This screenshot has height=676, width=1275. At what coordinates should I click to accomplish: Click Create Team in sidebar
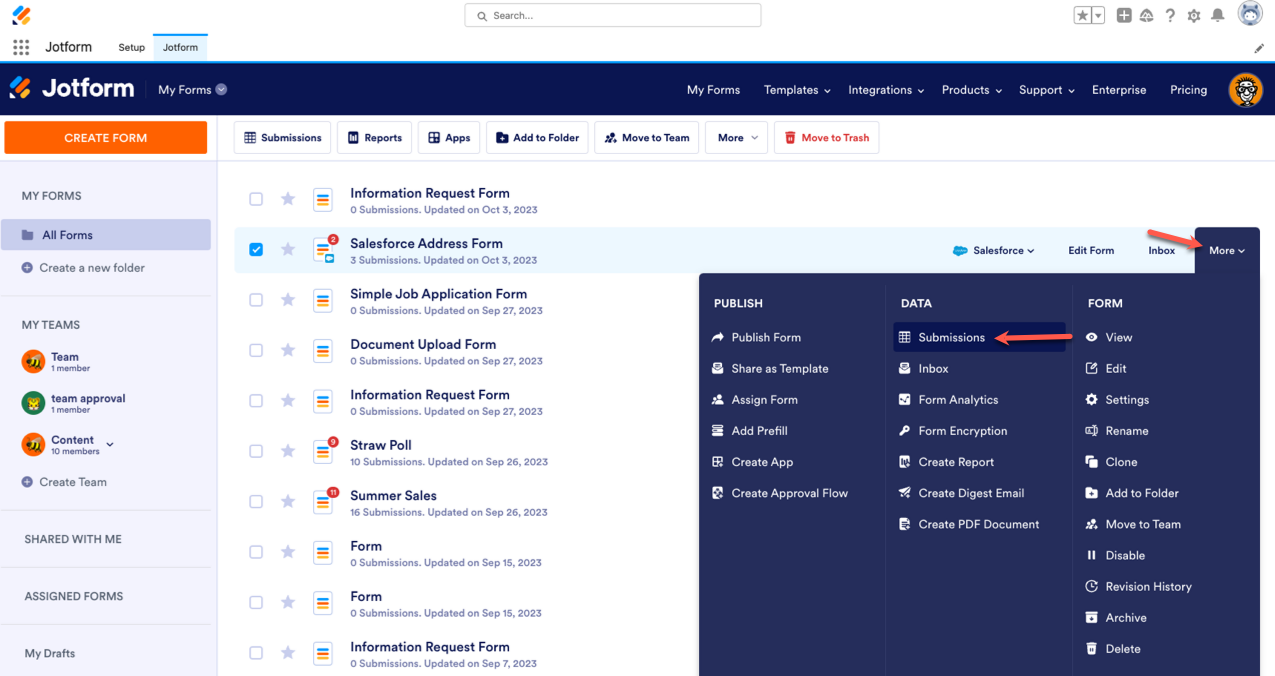click(64, 482)
